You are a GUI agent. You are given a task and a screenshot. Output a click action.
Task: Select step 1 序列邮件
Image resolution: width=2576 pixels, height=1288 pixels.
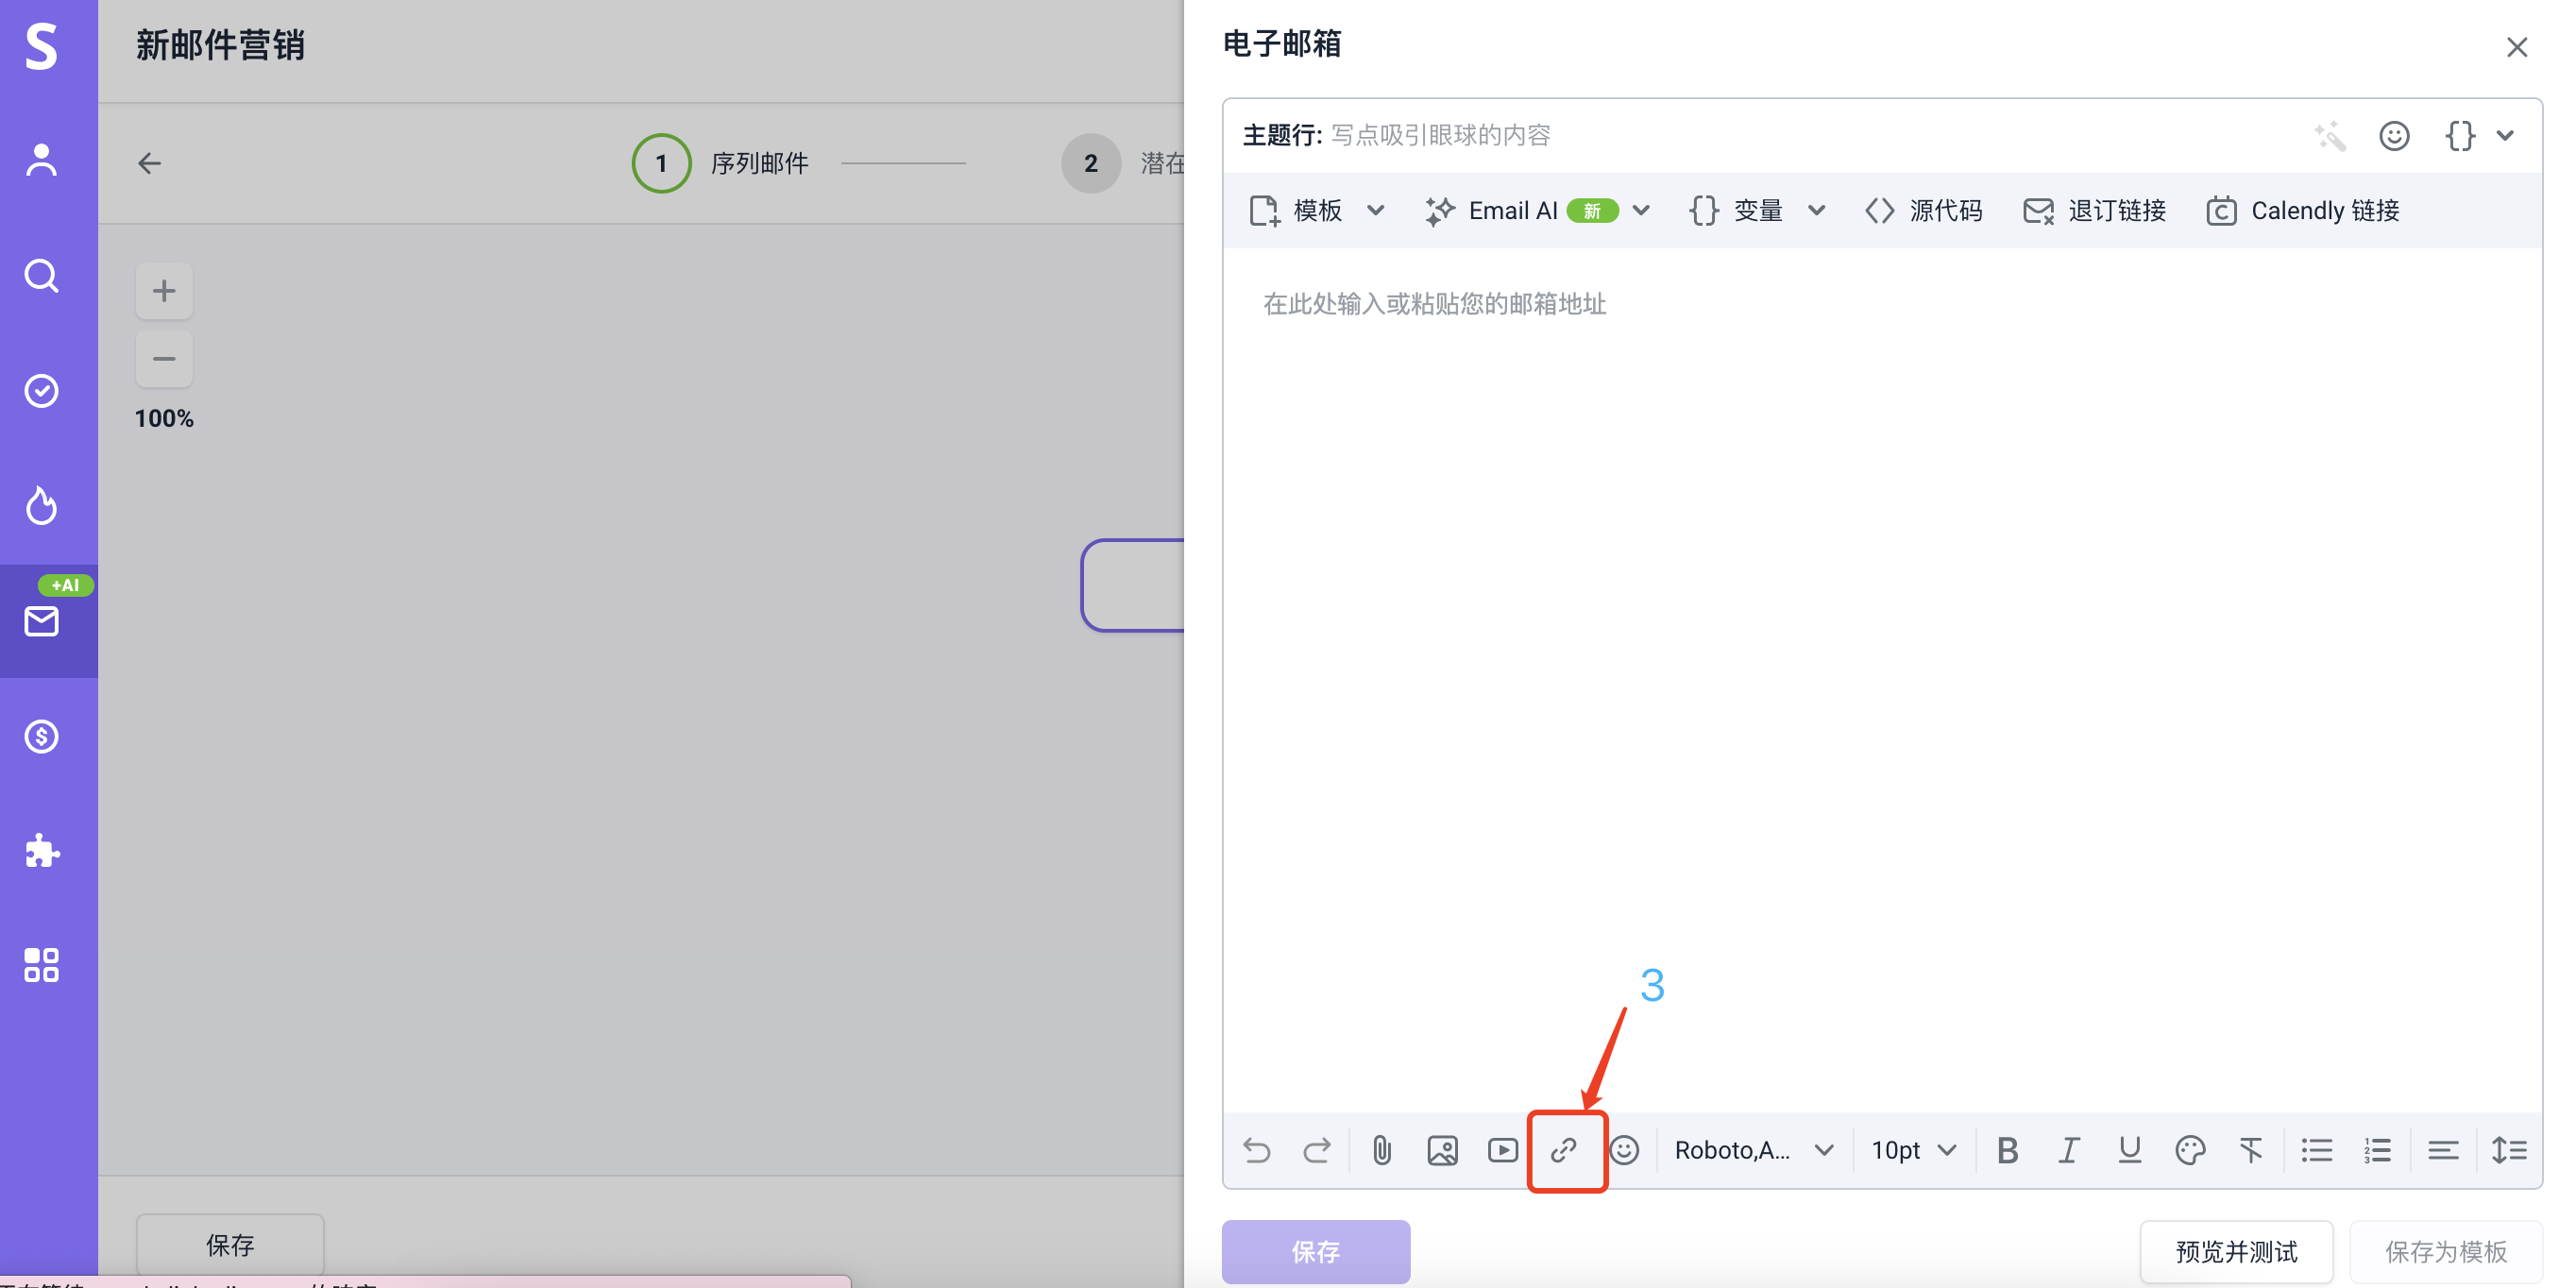tap(721, 163)
